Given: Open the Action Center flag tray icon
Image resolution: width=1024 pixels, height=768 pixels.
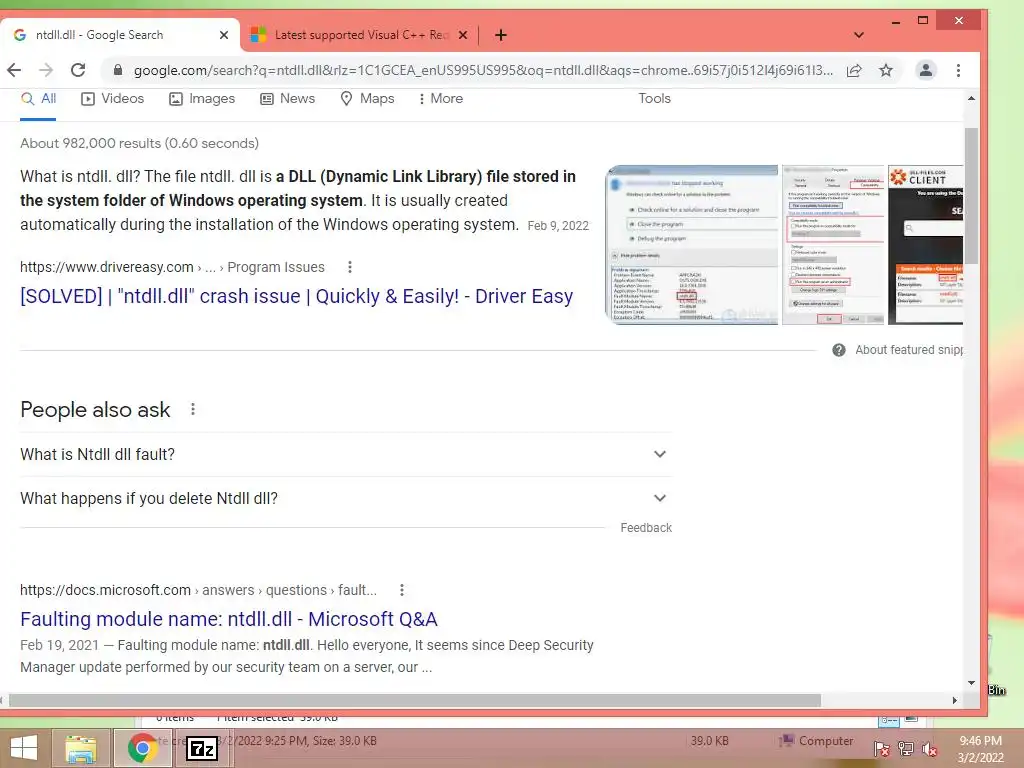Looking at the screenshot, I should tap(881, 748).
